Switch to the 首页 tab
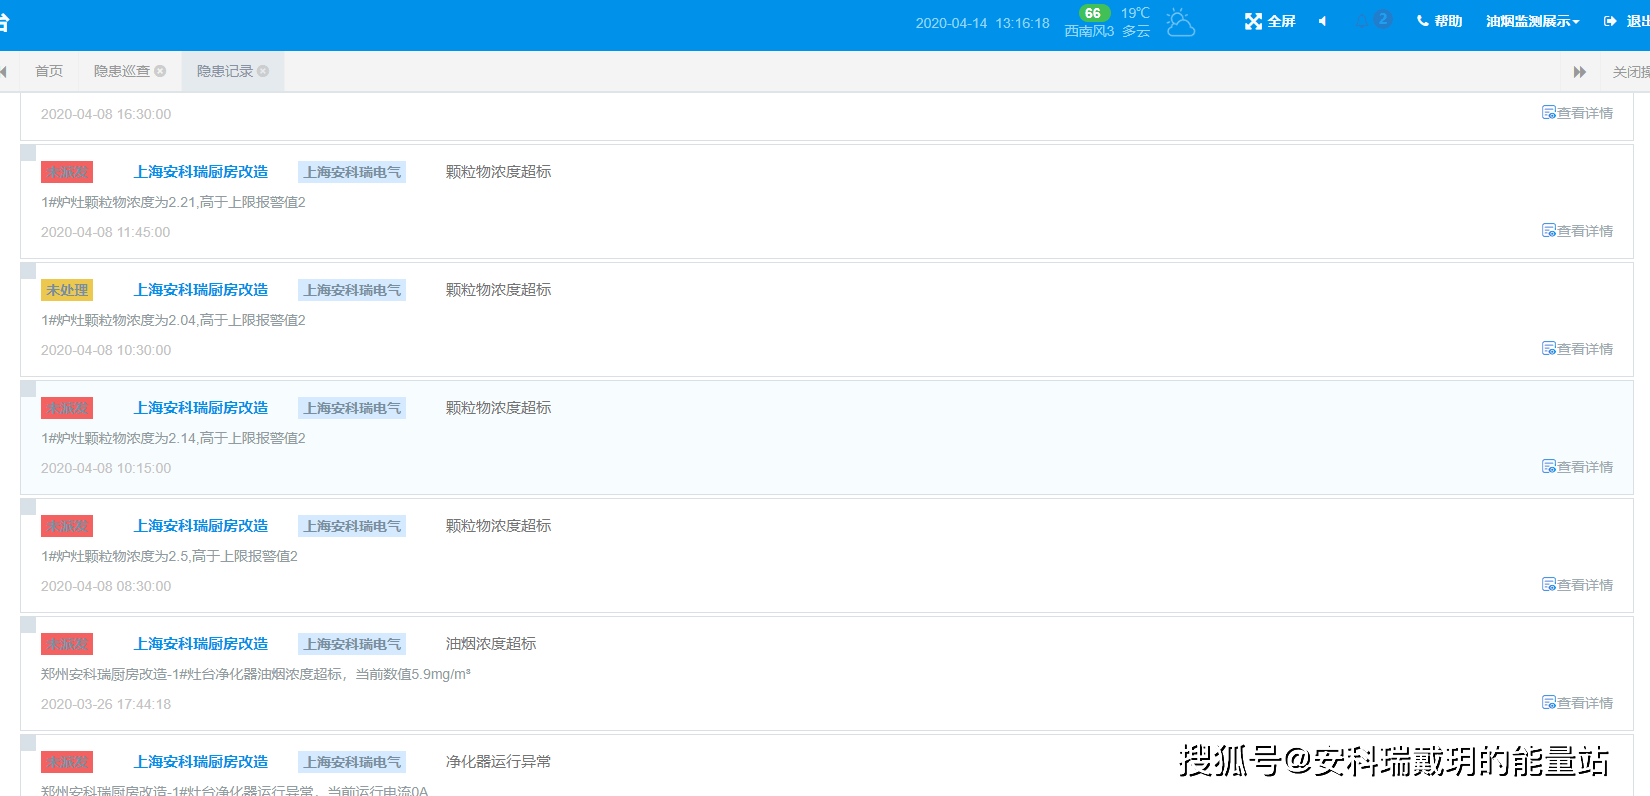1650x796 pixels. 49,71
